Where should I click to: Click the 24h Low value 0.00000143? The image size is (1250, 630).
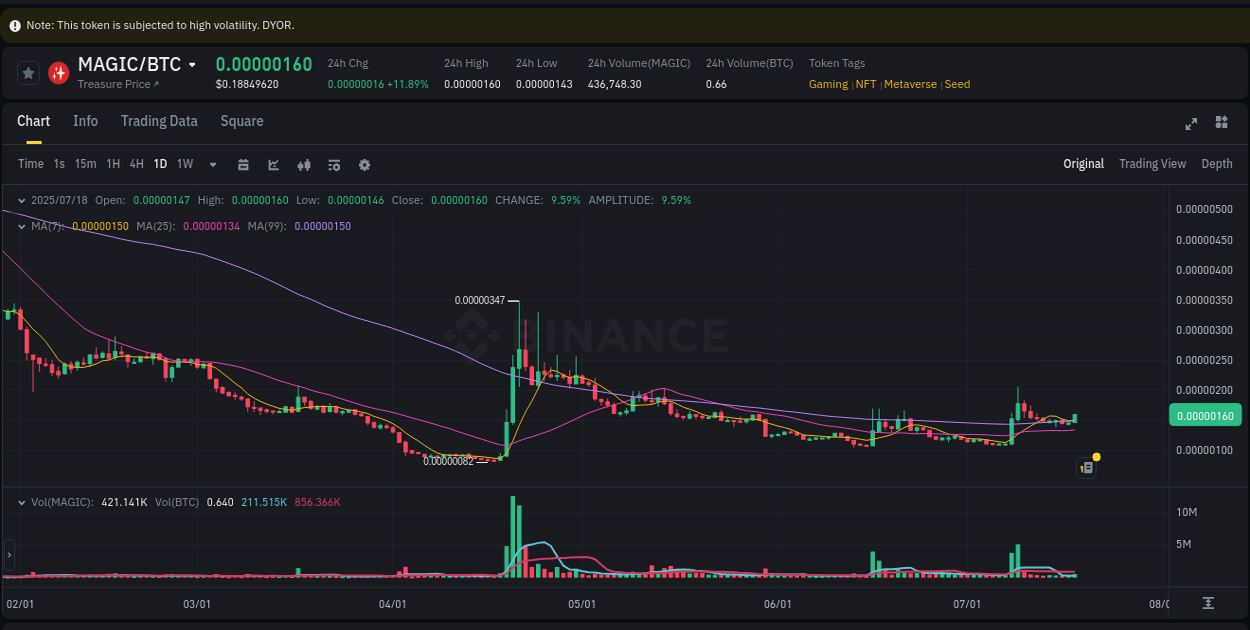coord(544,84)
